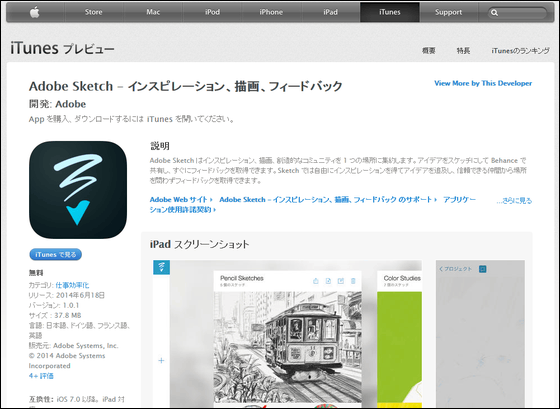Click the iPad スクリーンショット heading
Screen dimensions: 560x409
click(199, 244)
